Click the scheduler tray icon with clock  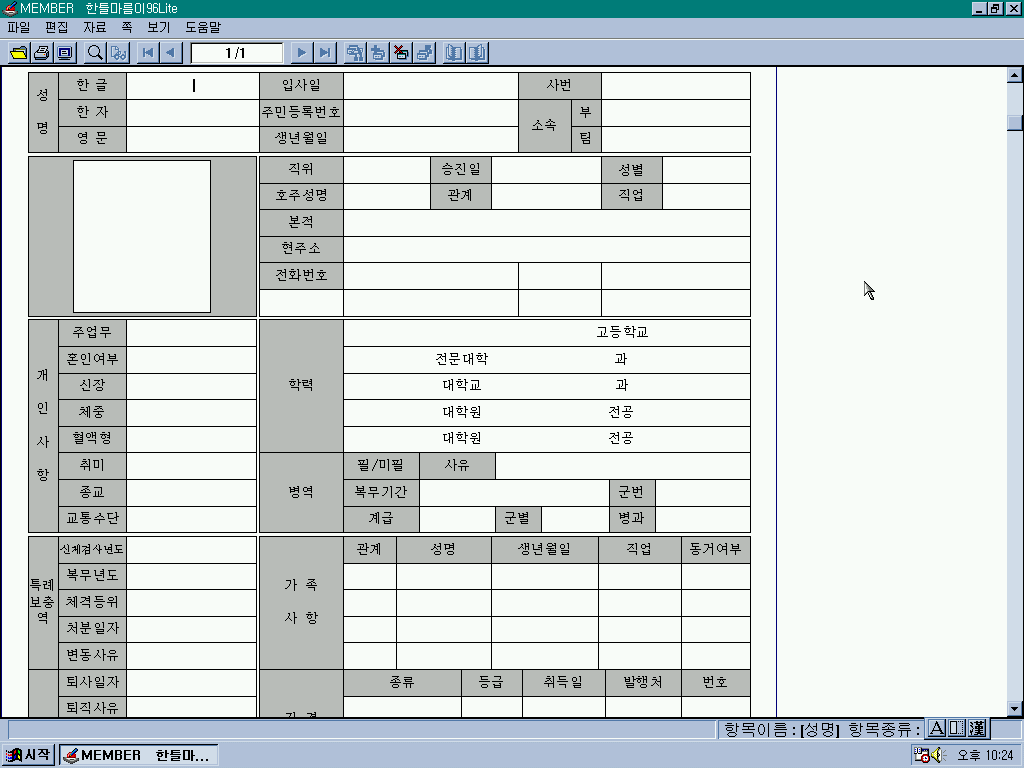(x=921, y=755)
